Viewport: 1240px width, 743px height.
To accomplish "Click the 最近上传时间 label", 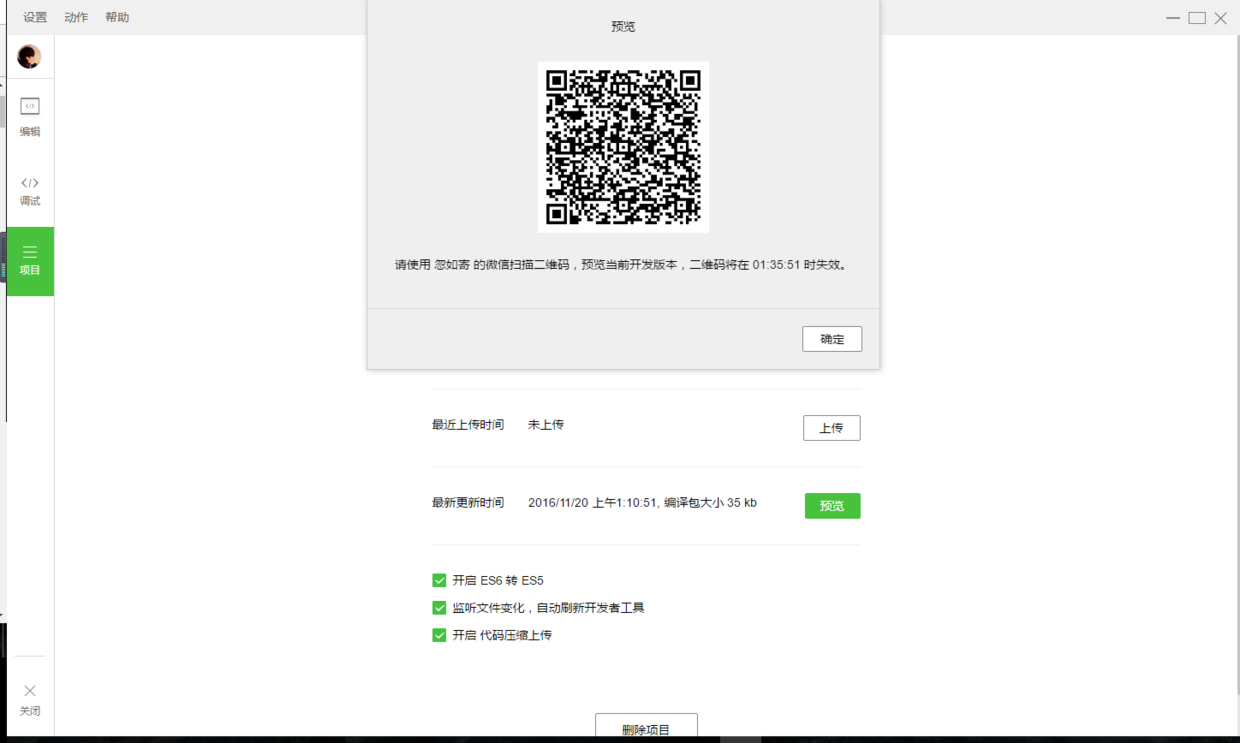I will tap(468, 425).
